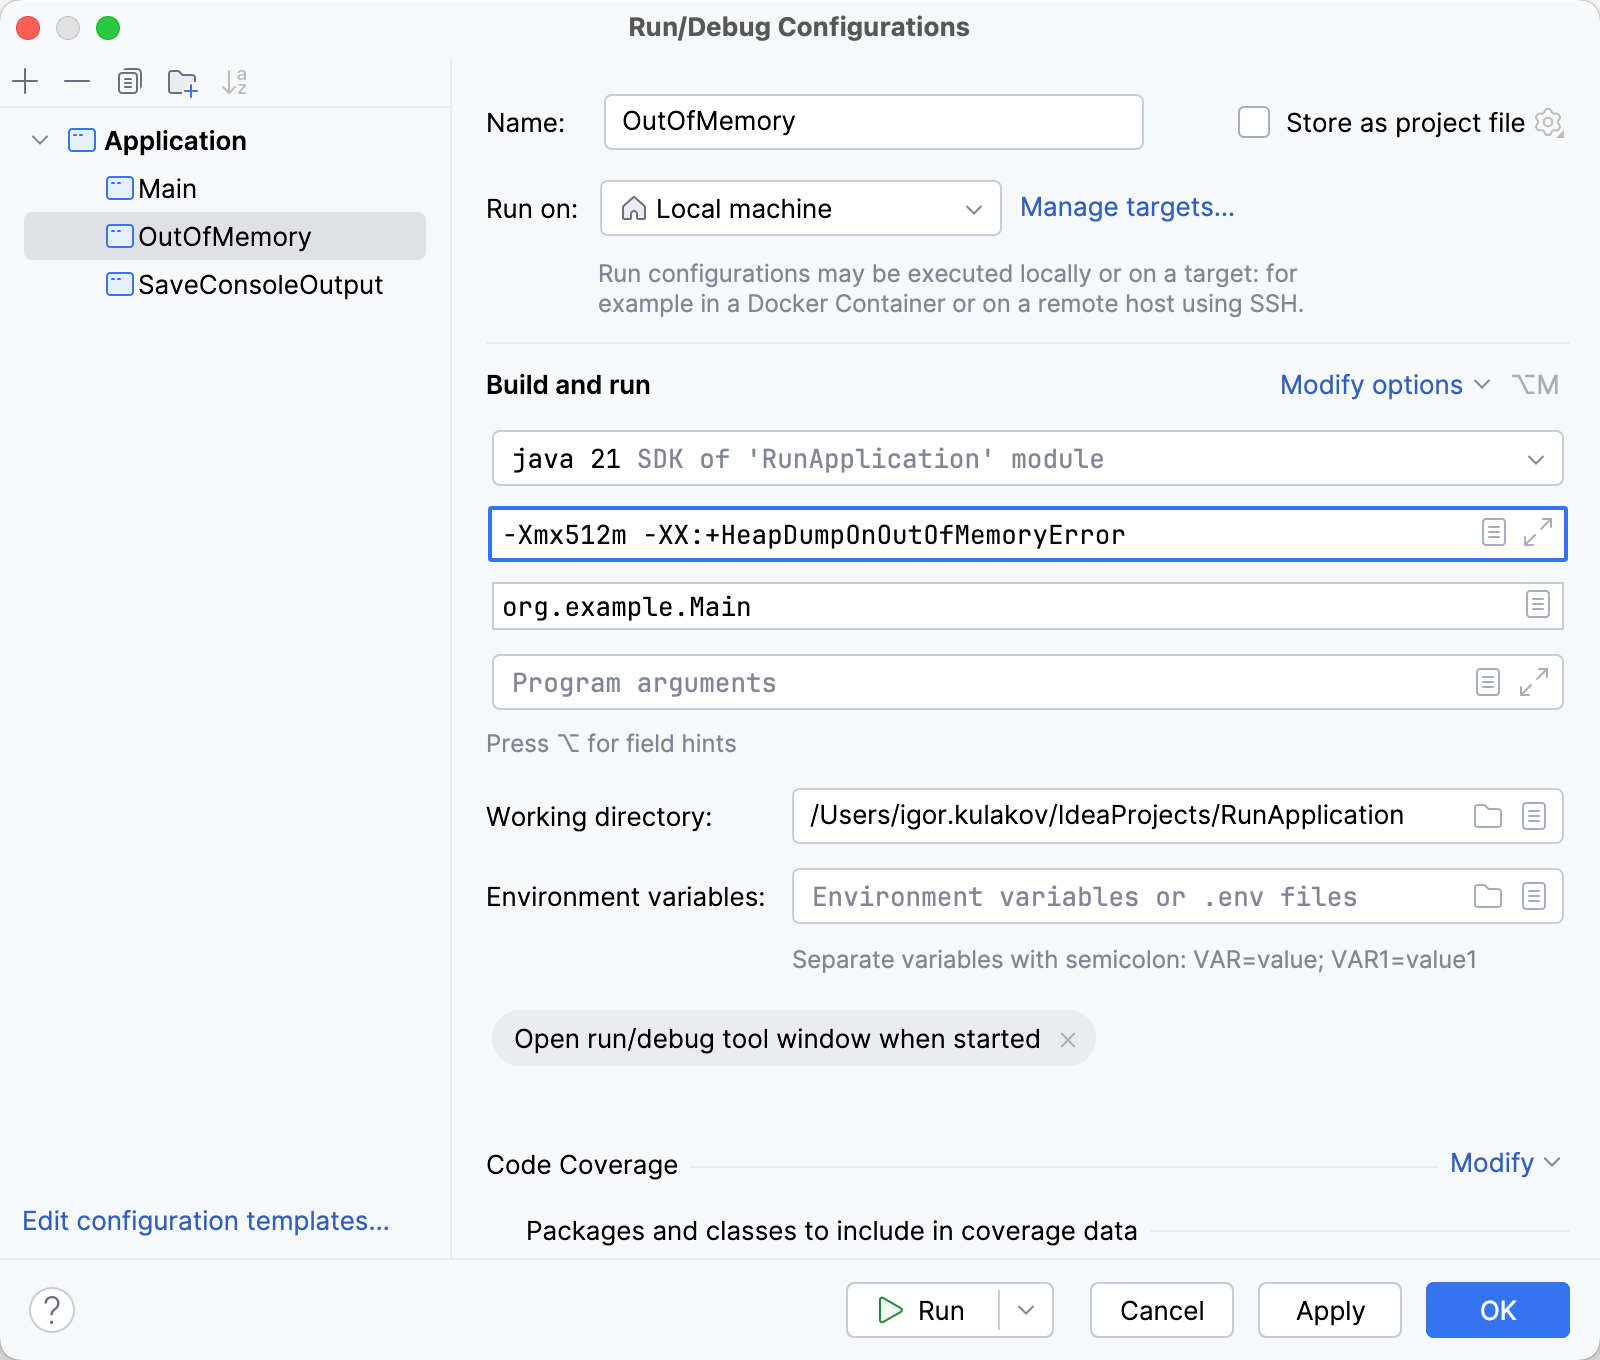Select SaveConsoleOutput configuration in the tree

(x=260, y=285)
